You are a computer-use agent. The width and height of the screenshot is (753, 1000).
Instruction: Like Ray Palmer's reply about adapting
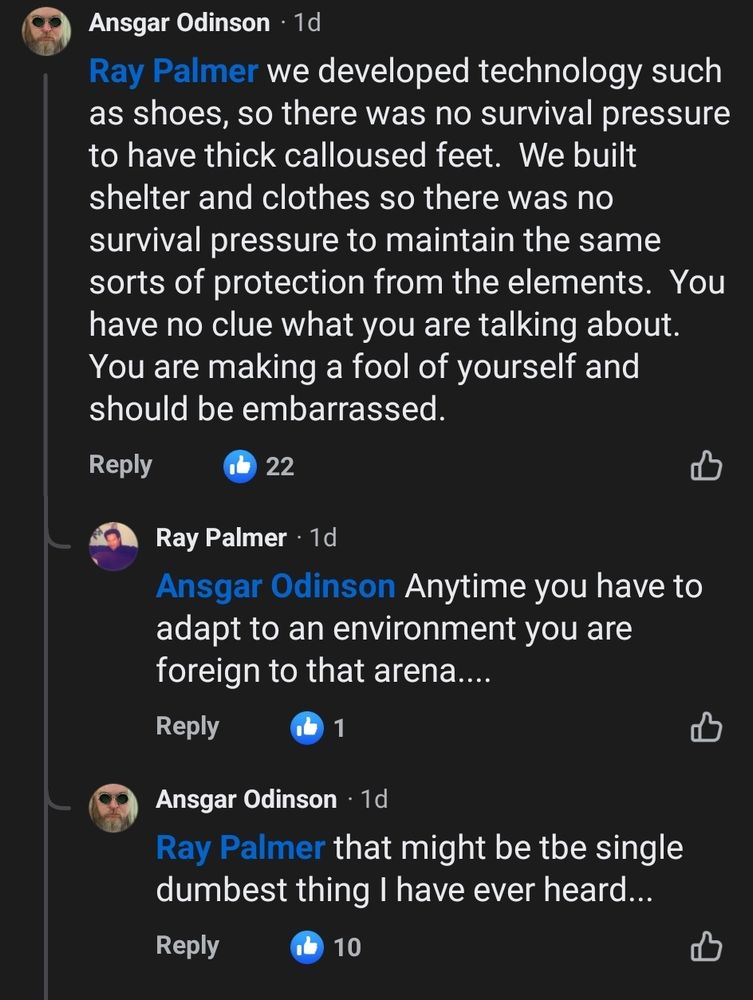tap(706, 727)
